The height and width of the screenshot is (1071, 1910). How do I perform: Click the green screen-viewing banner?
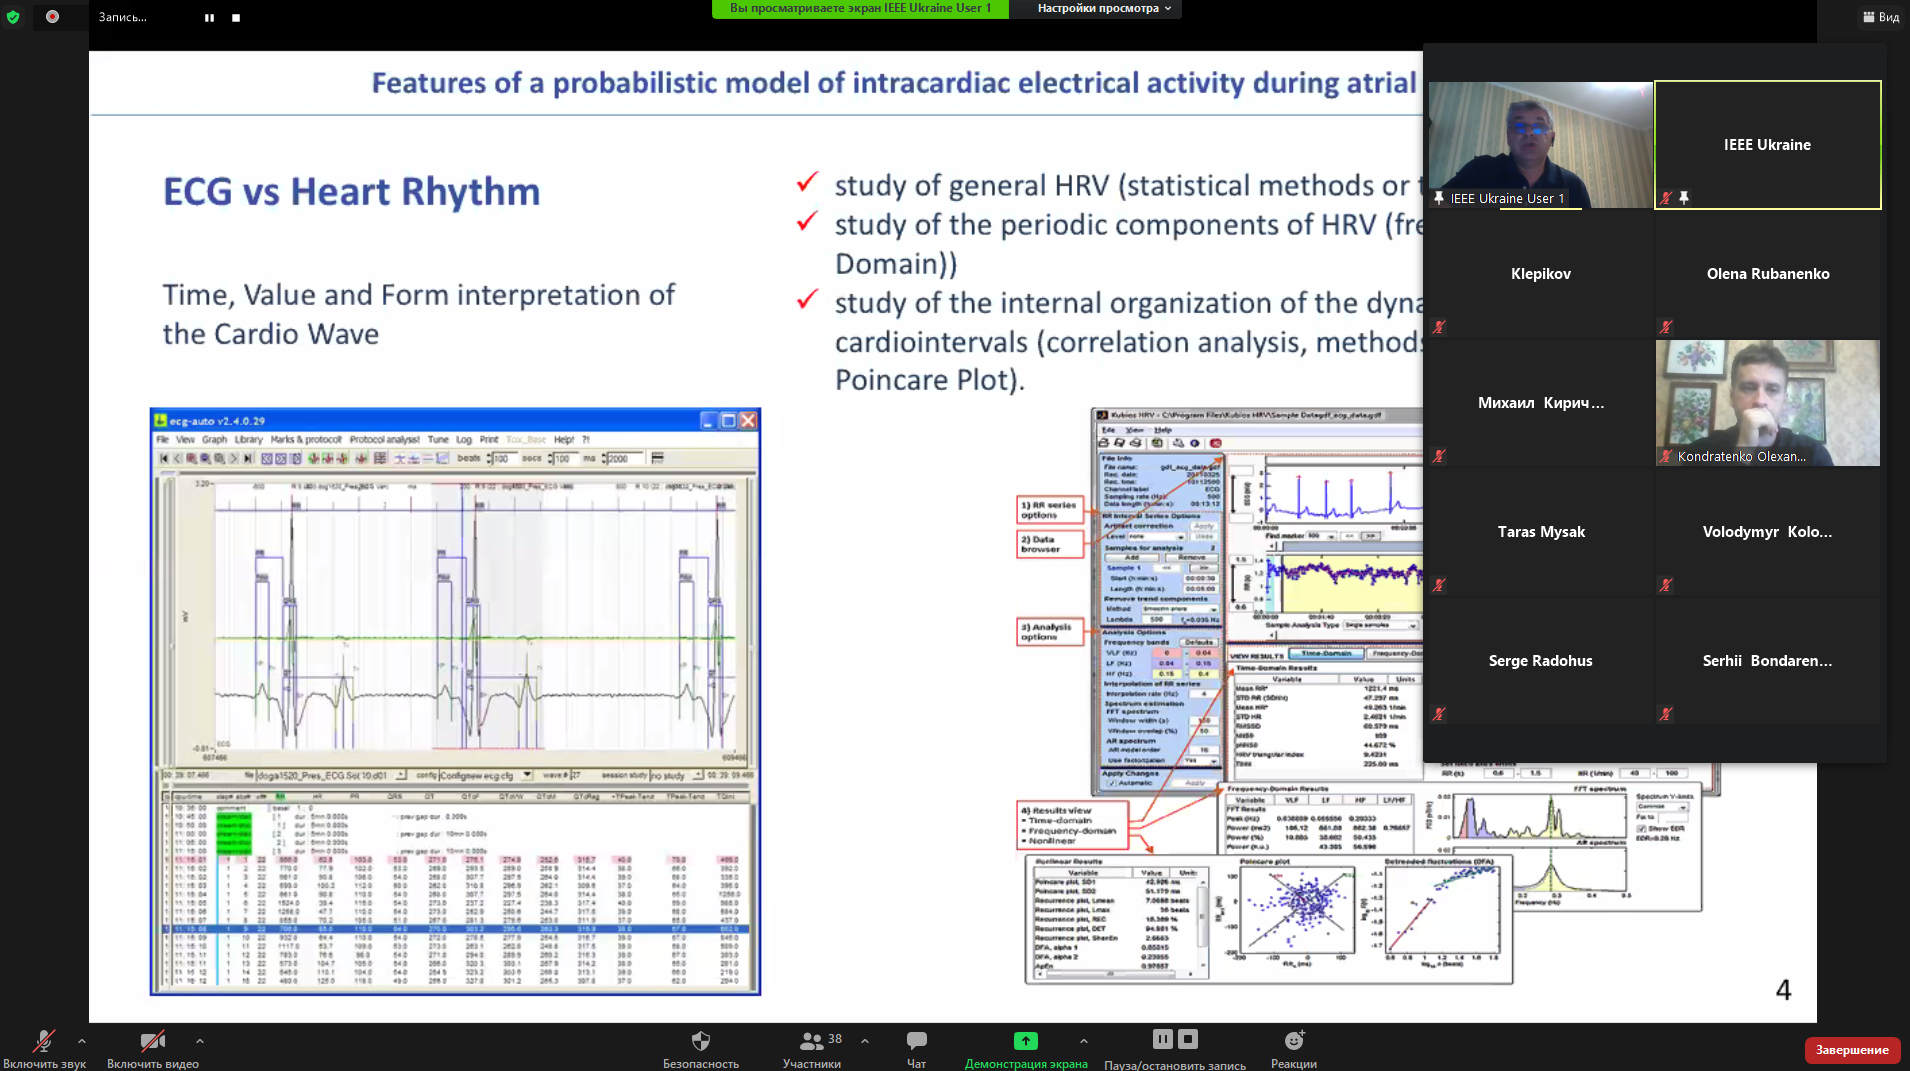860,8
